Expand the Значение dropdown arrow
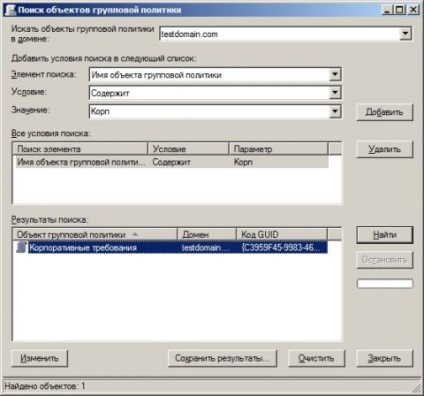Image resolution: width=424 pixels, height=396 pixels. tap(335, 111)
